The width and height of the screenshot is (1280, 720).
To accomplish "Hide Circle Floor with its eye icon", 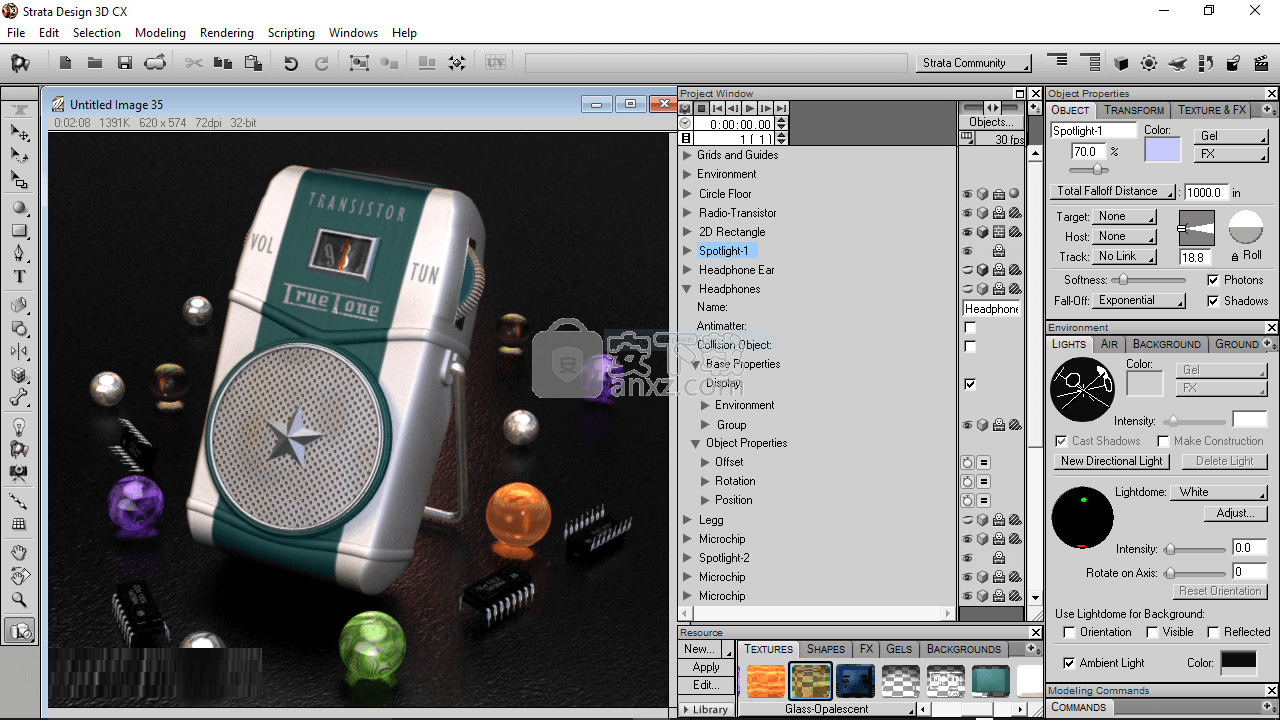I will [x=967, y=194].
